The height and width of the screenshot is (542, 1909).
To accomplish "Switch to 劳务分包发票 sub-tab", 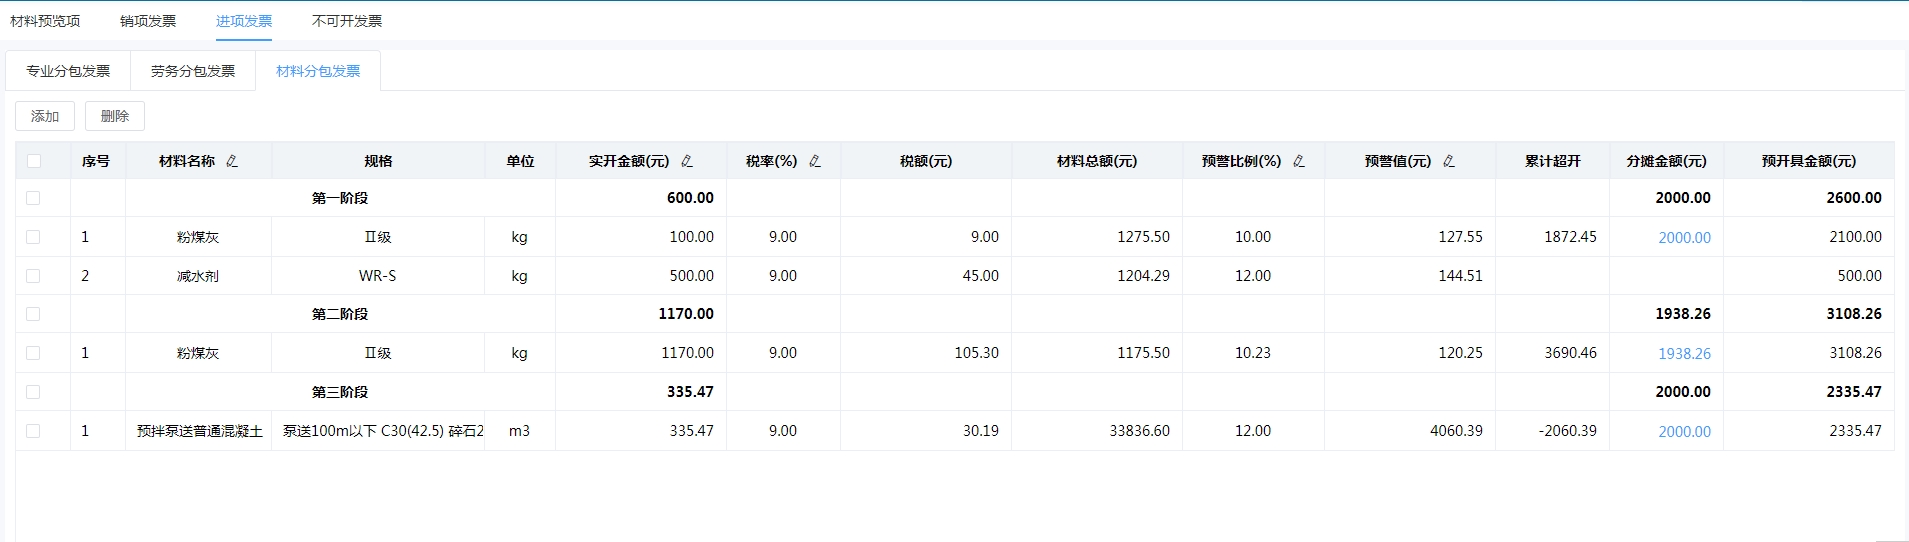I will pyautogui.click(x=193, y=71).
